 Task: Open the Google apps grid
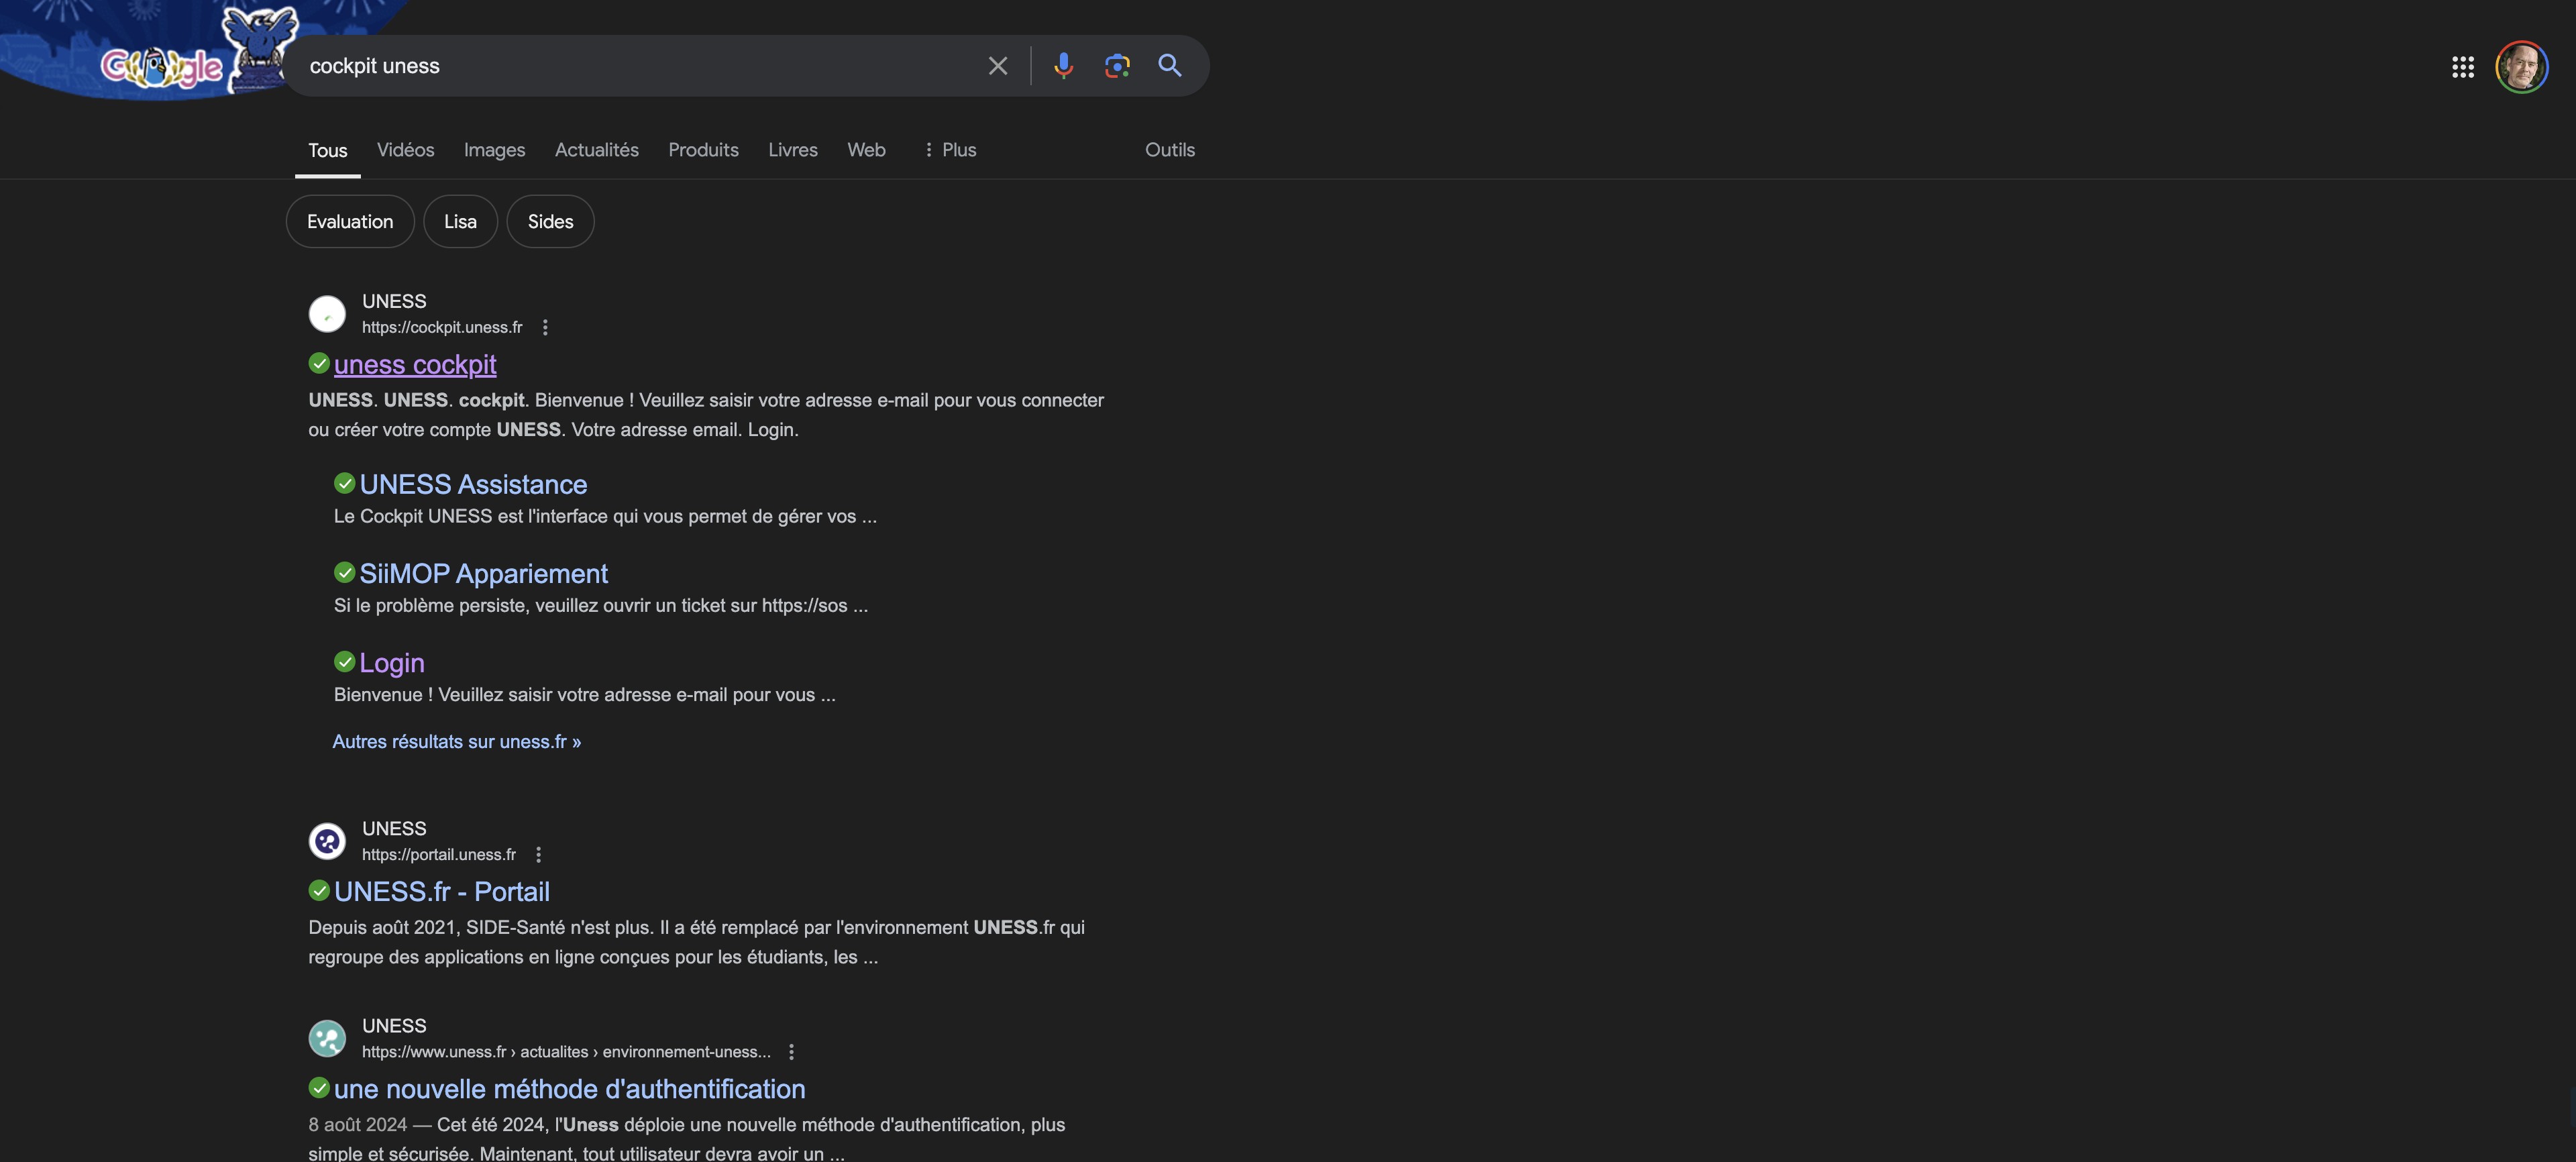point(2462,67)
